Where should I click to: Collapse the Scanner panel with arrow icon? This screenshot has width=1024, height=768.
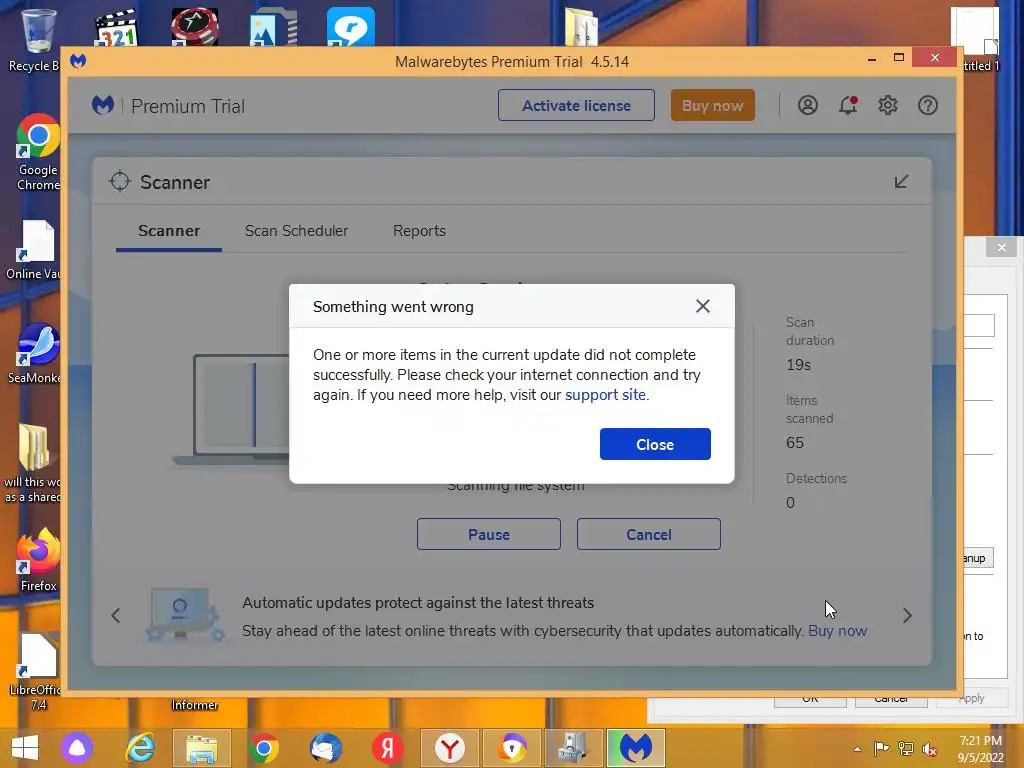[901, 182]
